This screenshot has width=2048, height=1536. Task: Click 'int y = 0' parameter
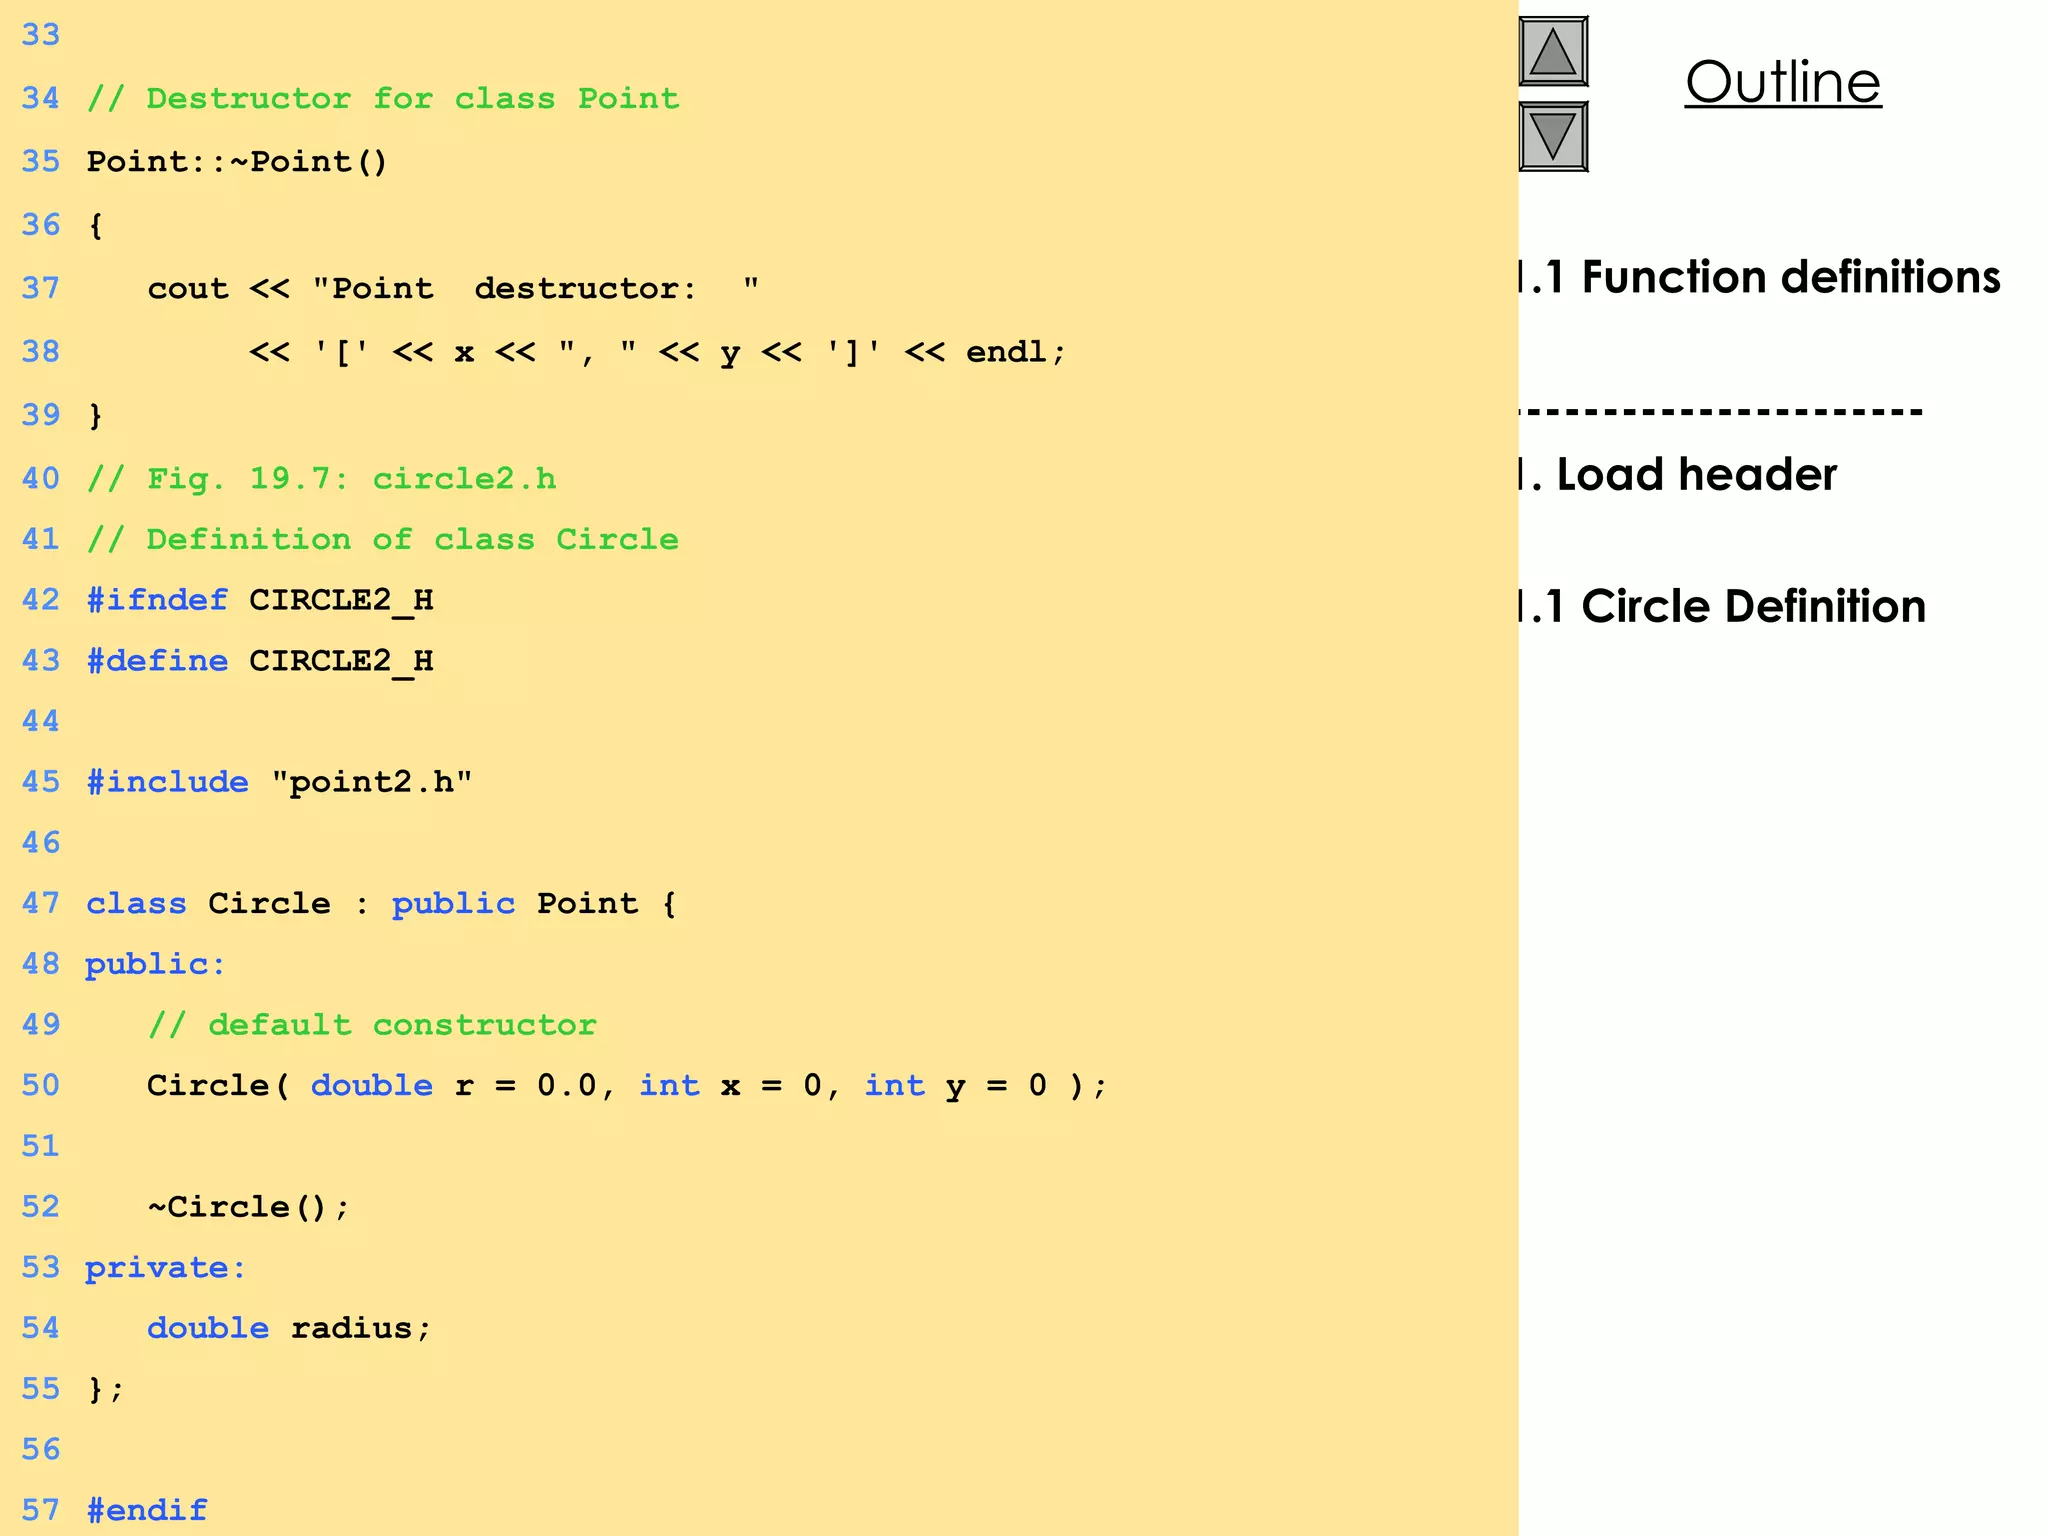[956, 1086]
